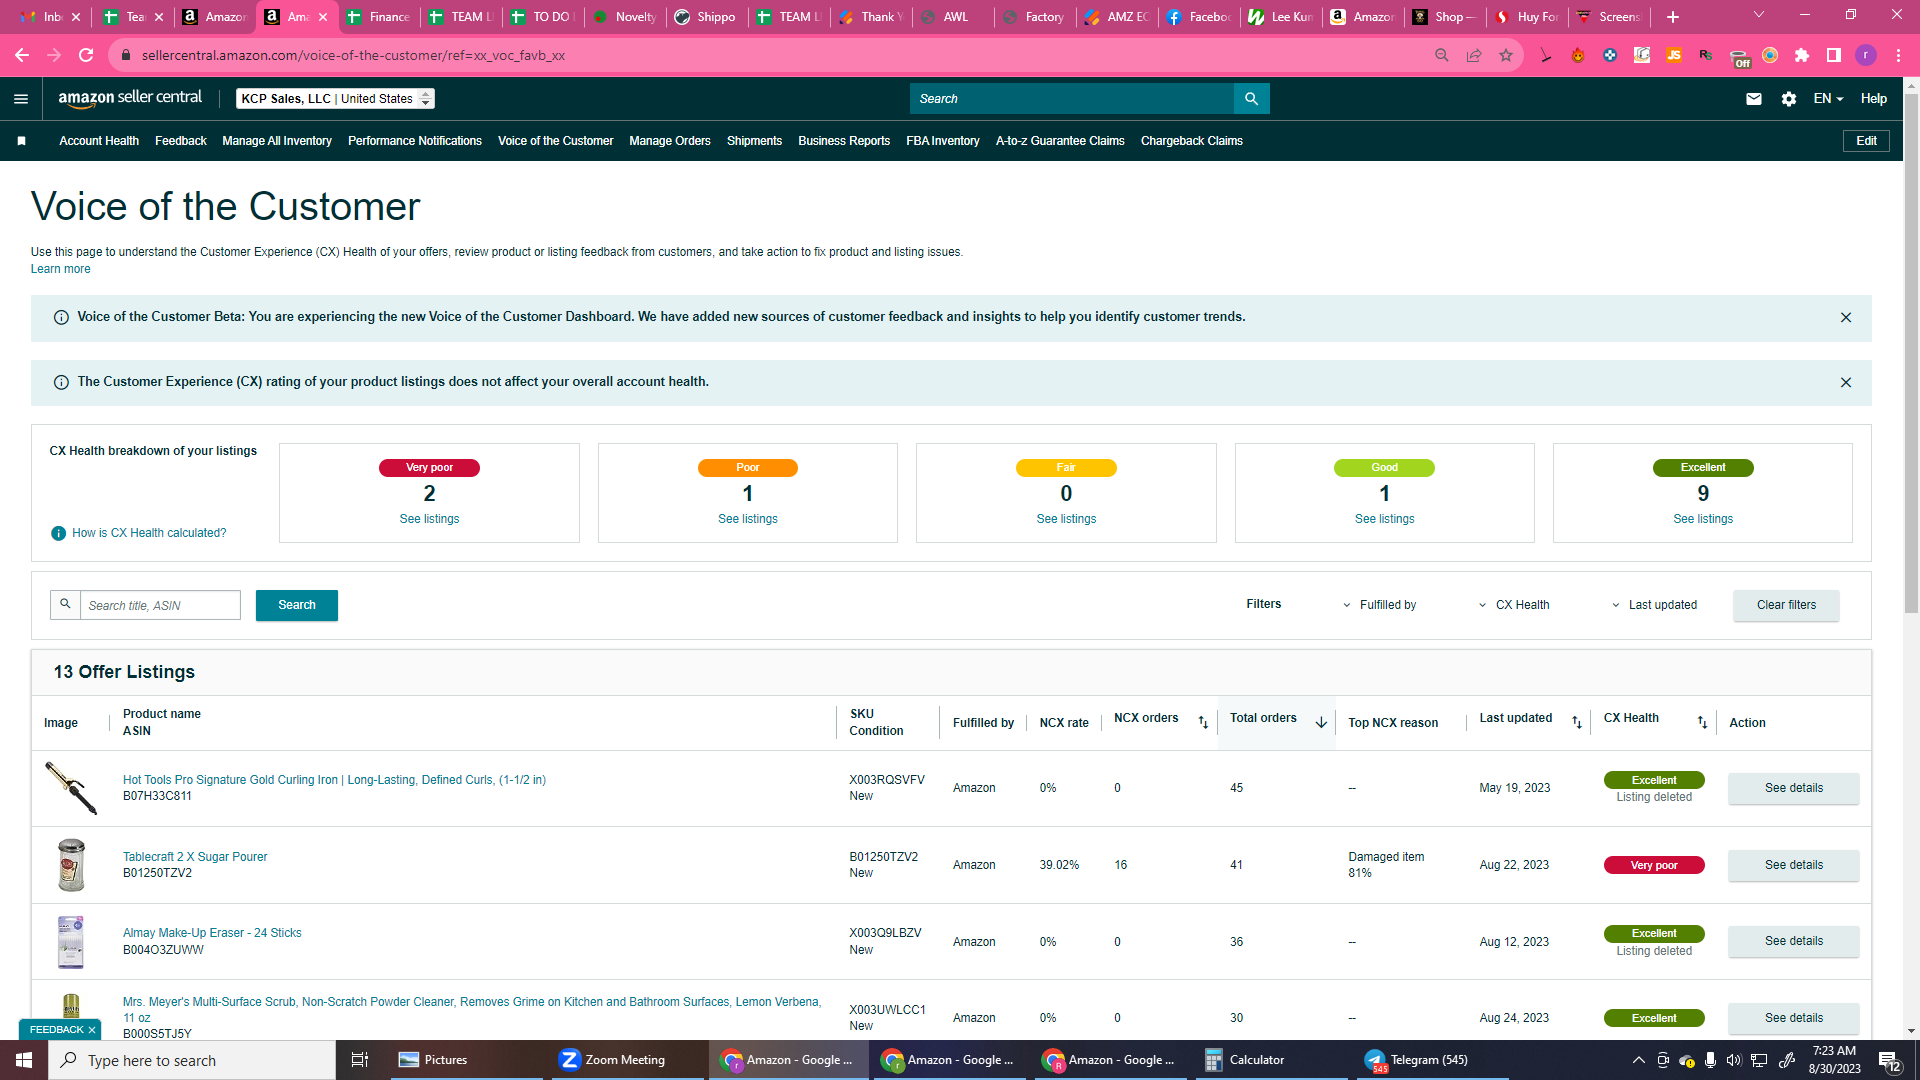This screenshot has height=1080, width=1920.
Task: Sort by Total orders down arrow
Action: (x=1321, y=723)
